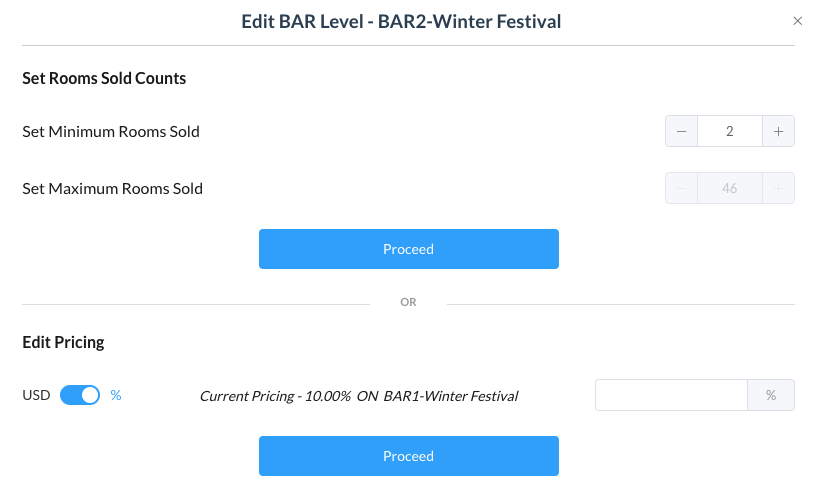Proceed with the rooms sold counts

pos(408,249)
